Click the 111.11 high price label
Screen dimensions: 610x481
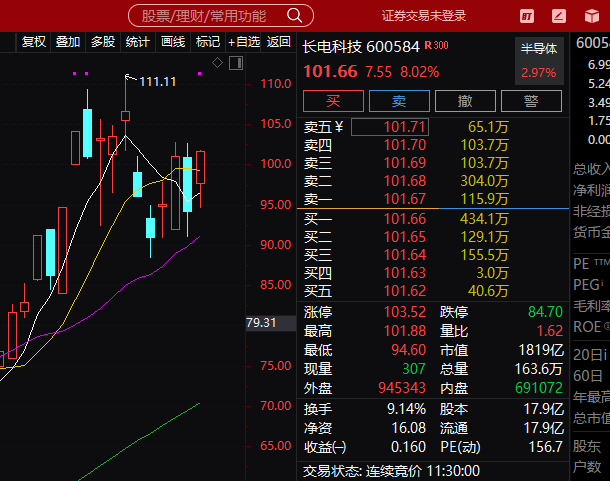point(158,82)
